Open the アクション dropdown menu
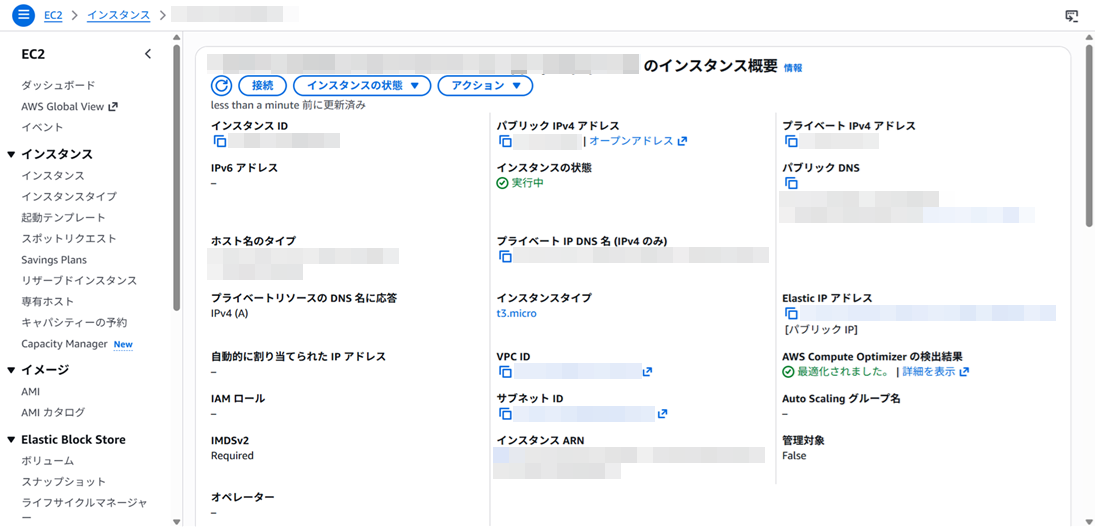The width and height of the screenshot is (1095, 527). 485,86
